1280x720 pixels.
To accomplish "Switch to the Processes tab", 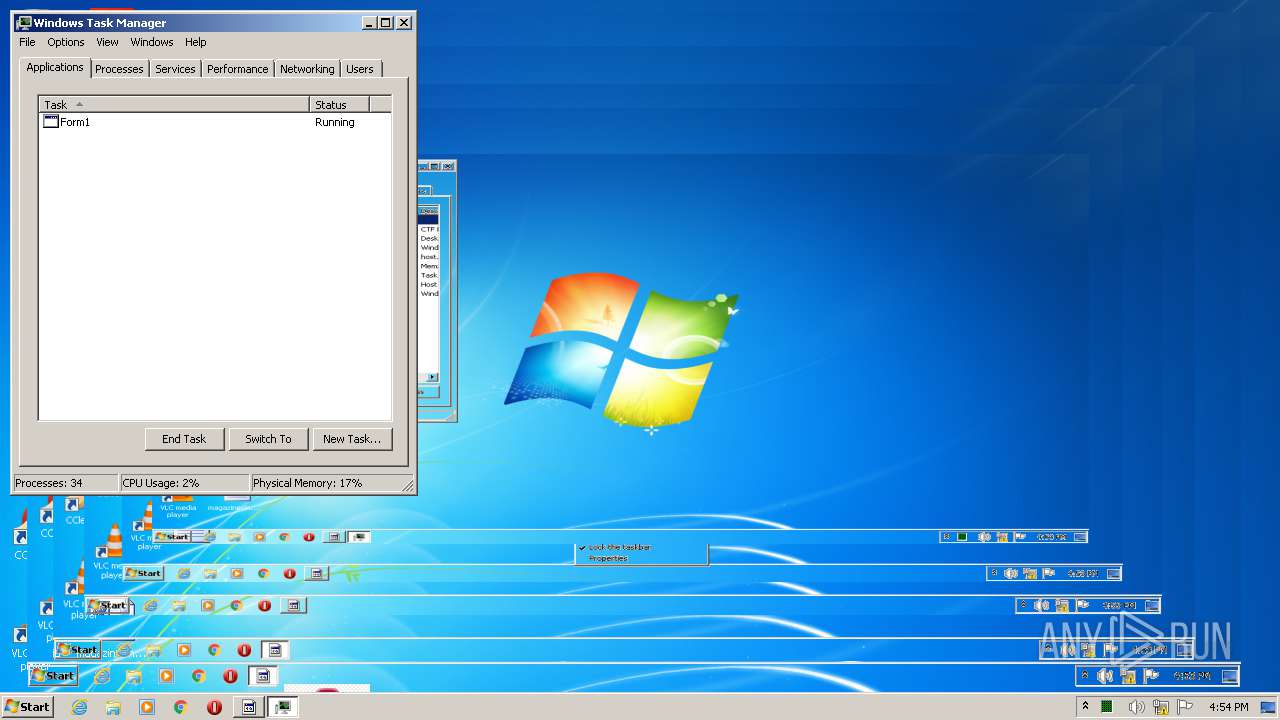I will 119,69.
